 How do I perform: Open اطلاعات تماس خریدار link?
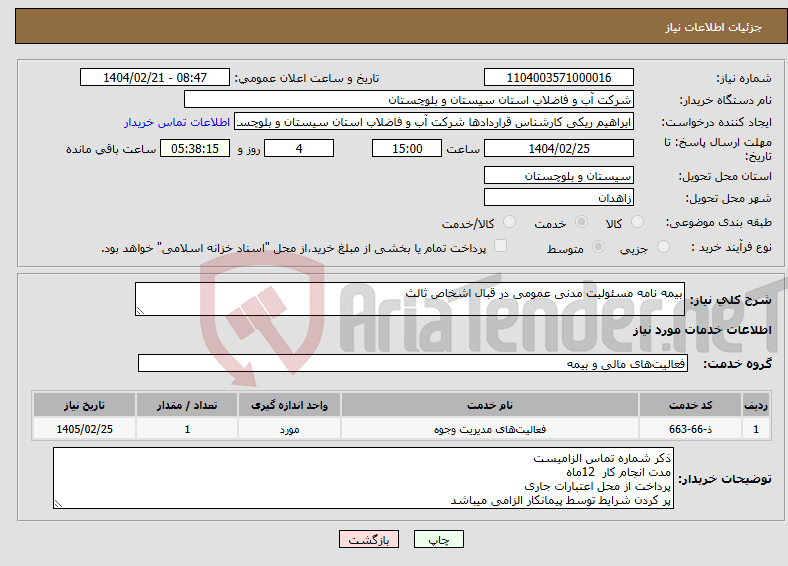tap(177, 122)
